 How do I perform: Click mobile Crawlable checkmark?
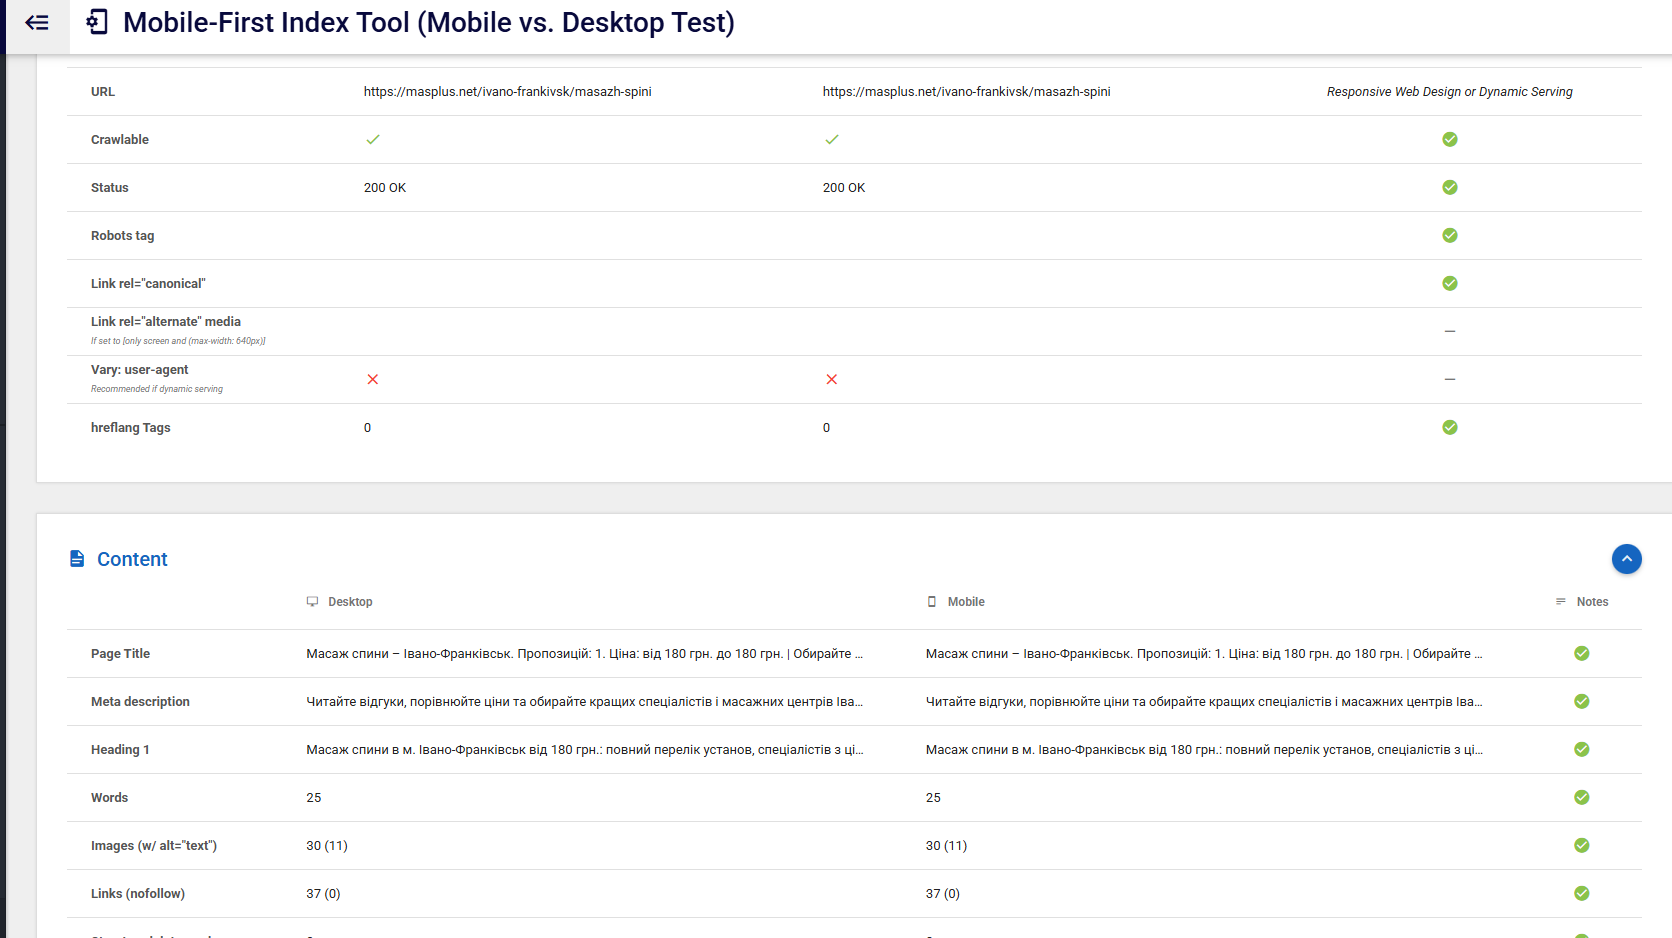(x=832, y=139)
